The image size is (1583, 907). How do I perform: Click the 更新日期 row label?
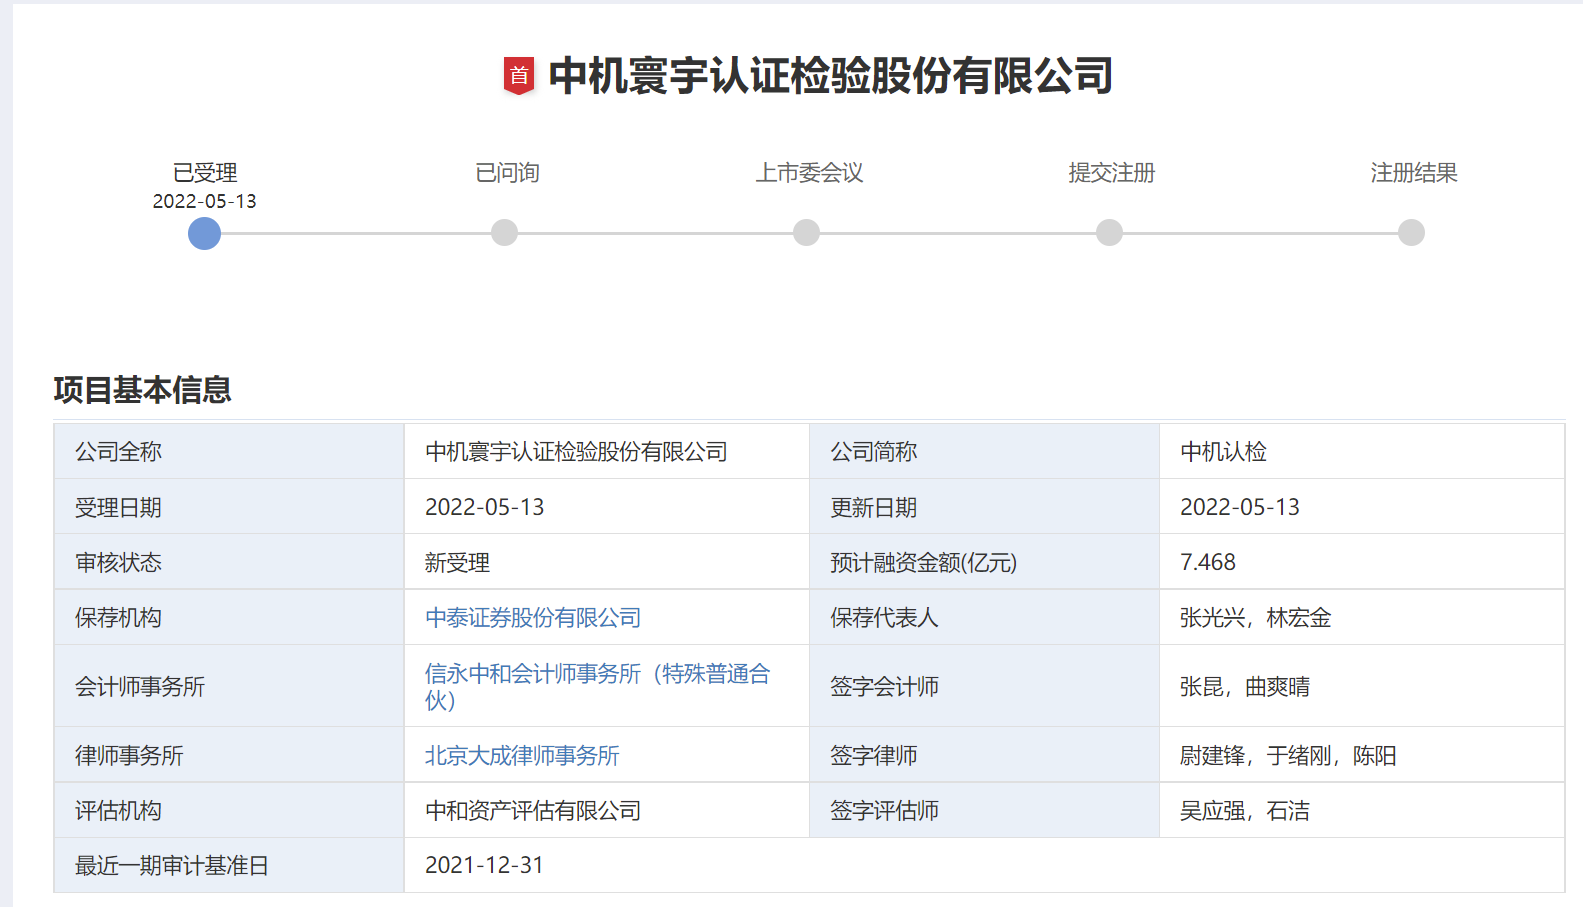click(x=873, y=508)
